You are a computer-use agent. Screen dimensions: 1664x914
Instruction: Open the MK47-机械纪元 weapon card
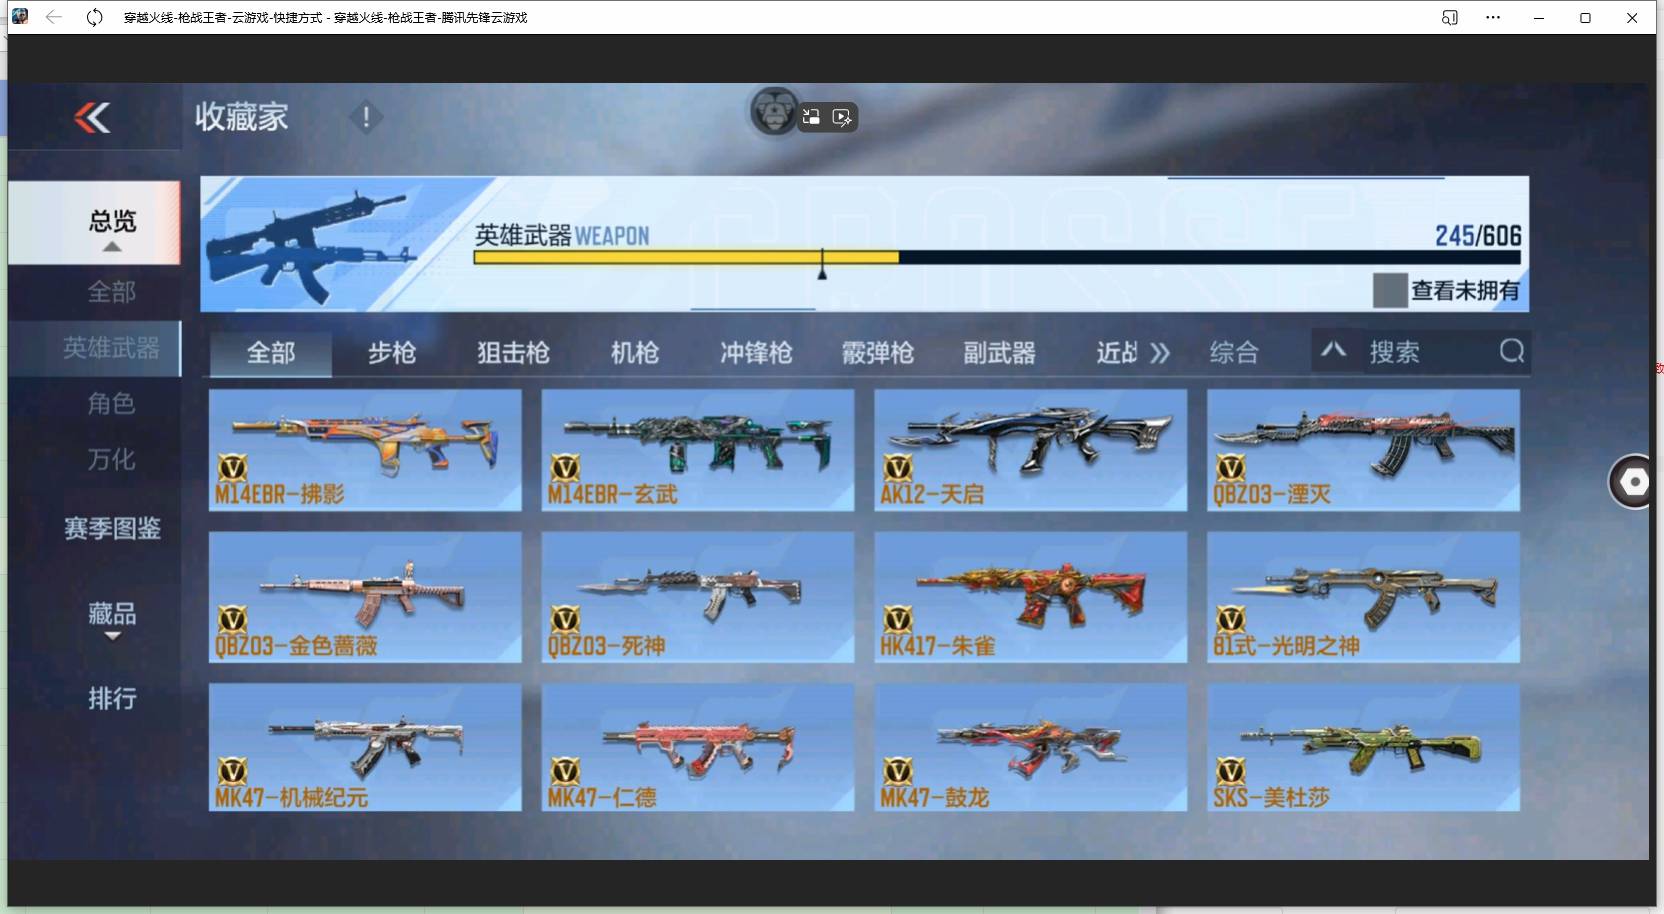[365, 747]
